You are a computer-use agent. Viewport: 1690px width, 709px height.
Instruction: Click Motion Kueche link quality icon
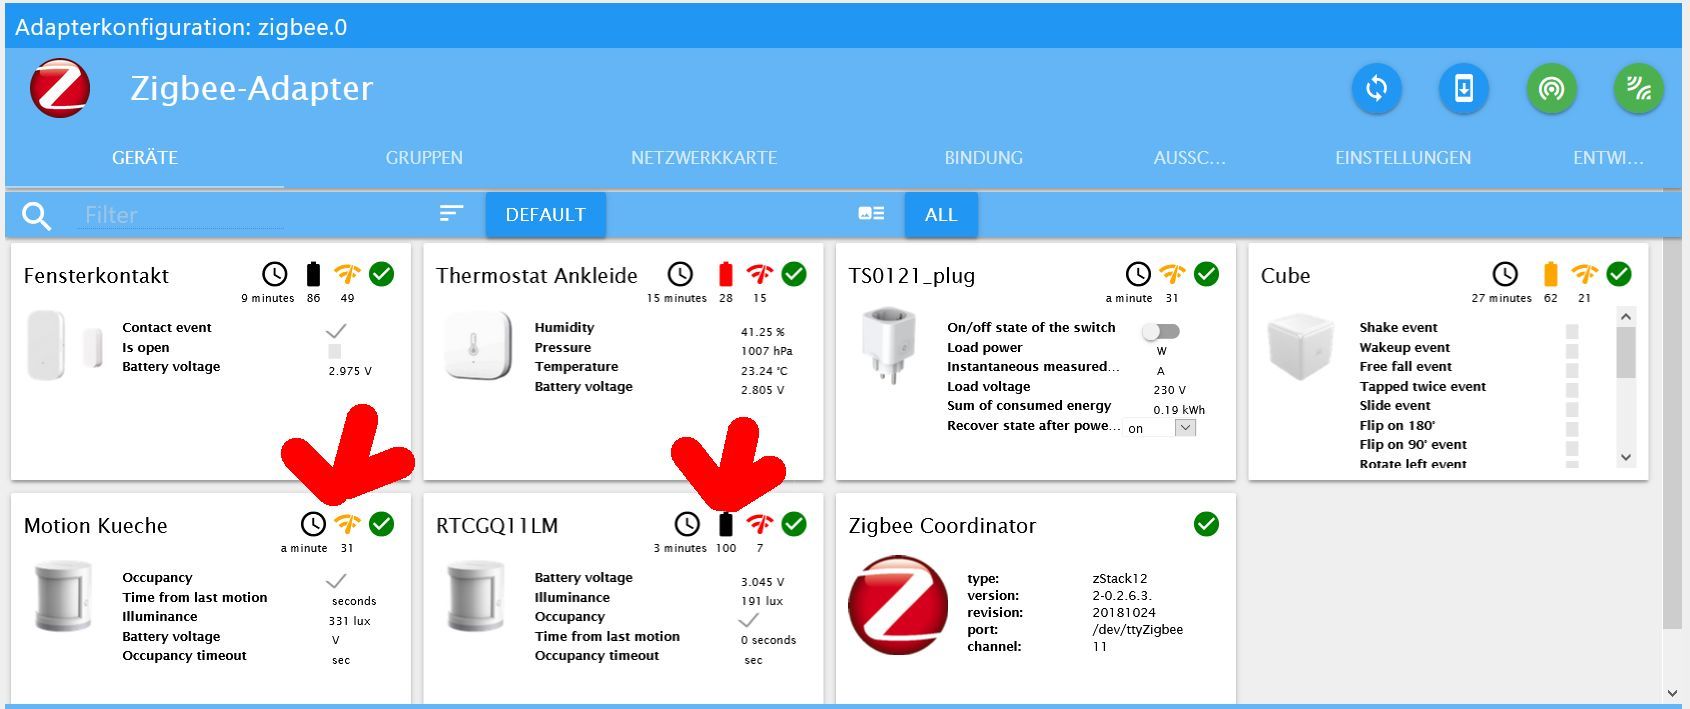click(x=347, y=524)
